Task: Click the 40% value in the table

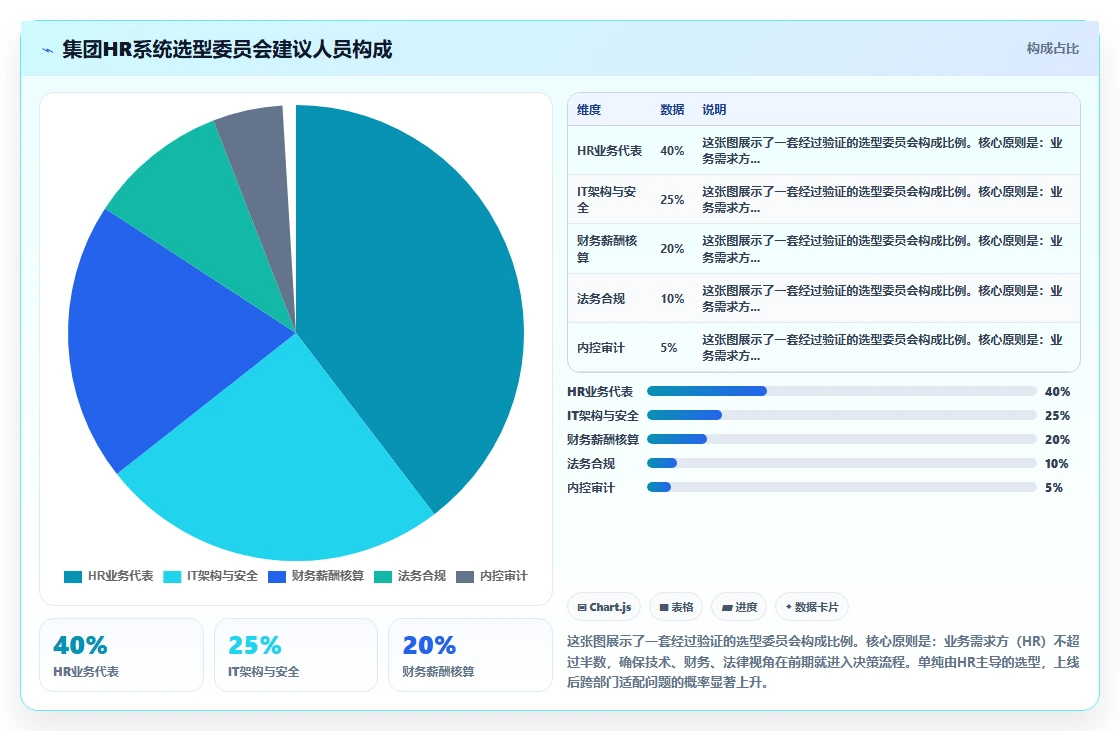Action: (x=672, y=151)
